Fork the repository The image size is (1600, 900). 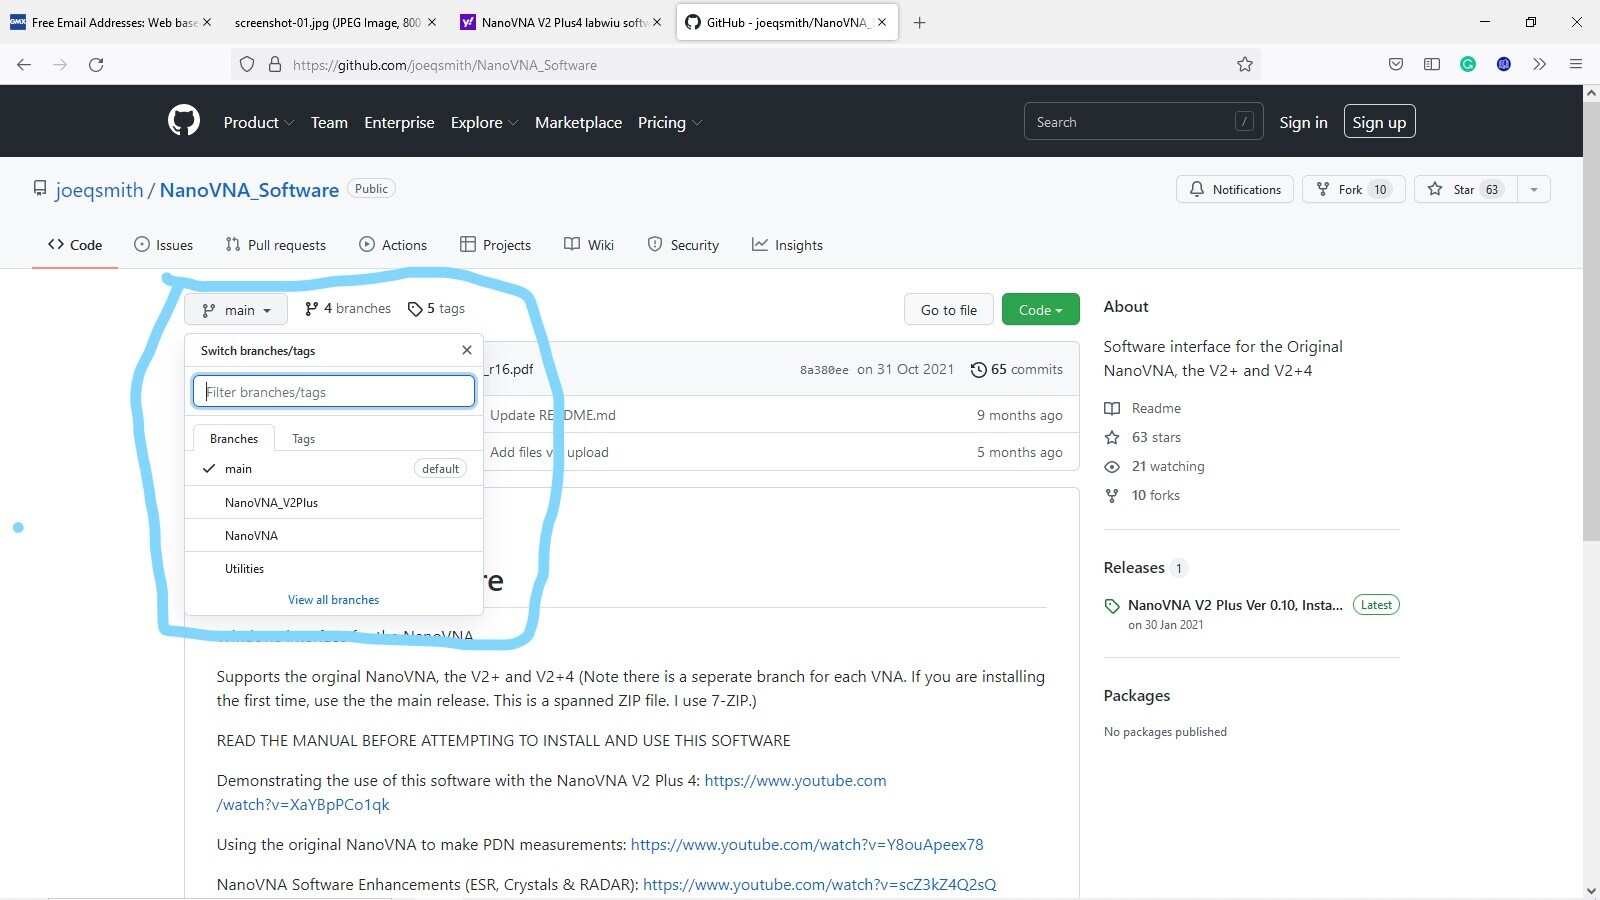click(1354, 189)
